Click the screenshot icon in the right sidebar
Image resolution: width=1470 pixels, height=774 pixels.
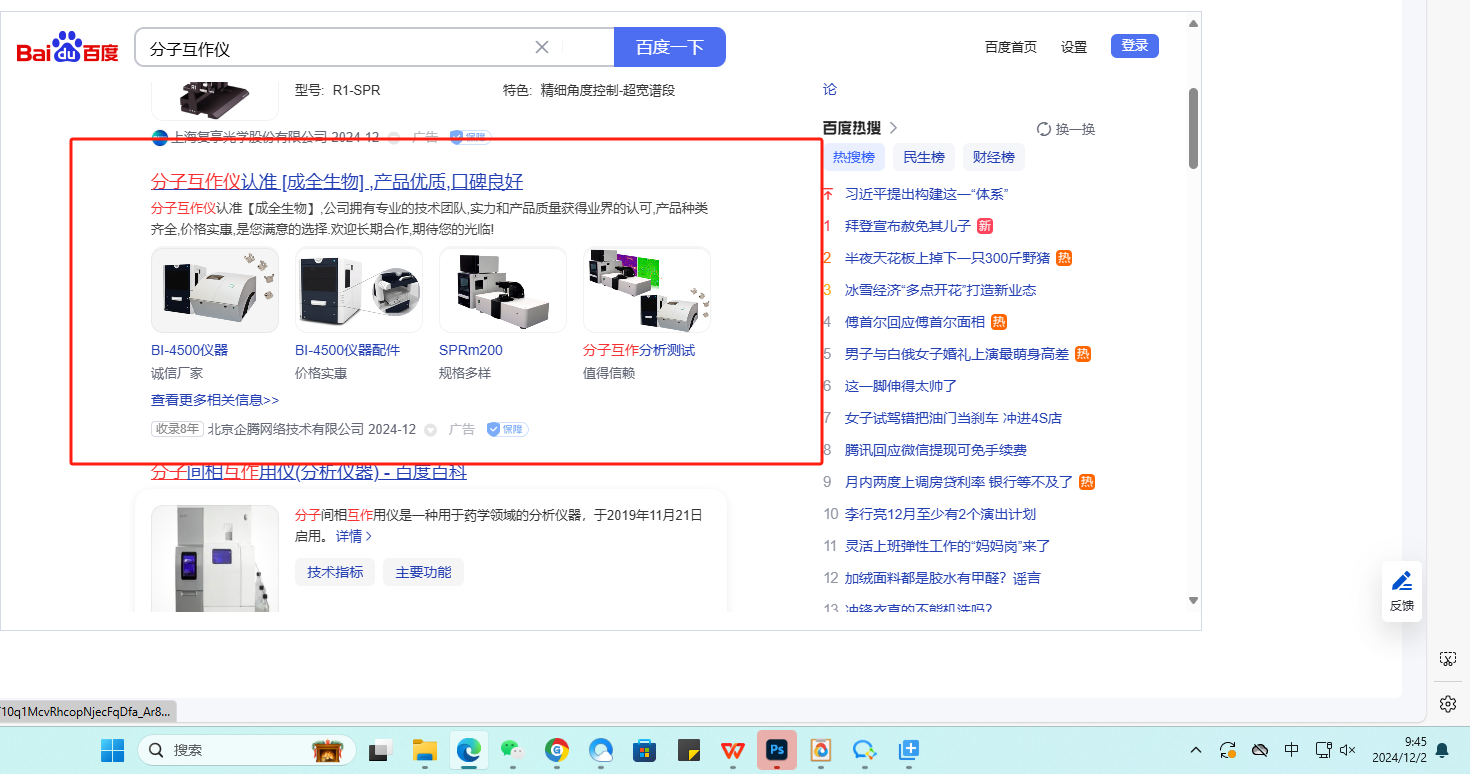pyautogui.click(x=1448, y=658)
